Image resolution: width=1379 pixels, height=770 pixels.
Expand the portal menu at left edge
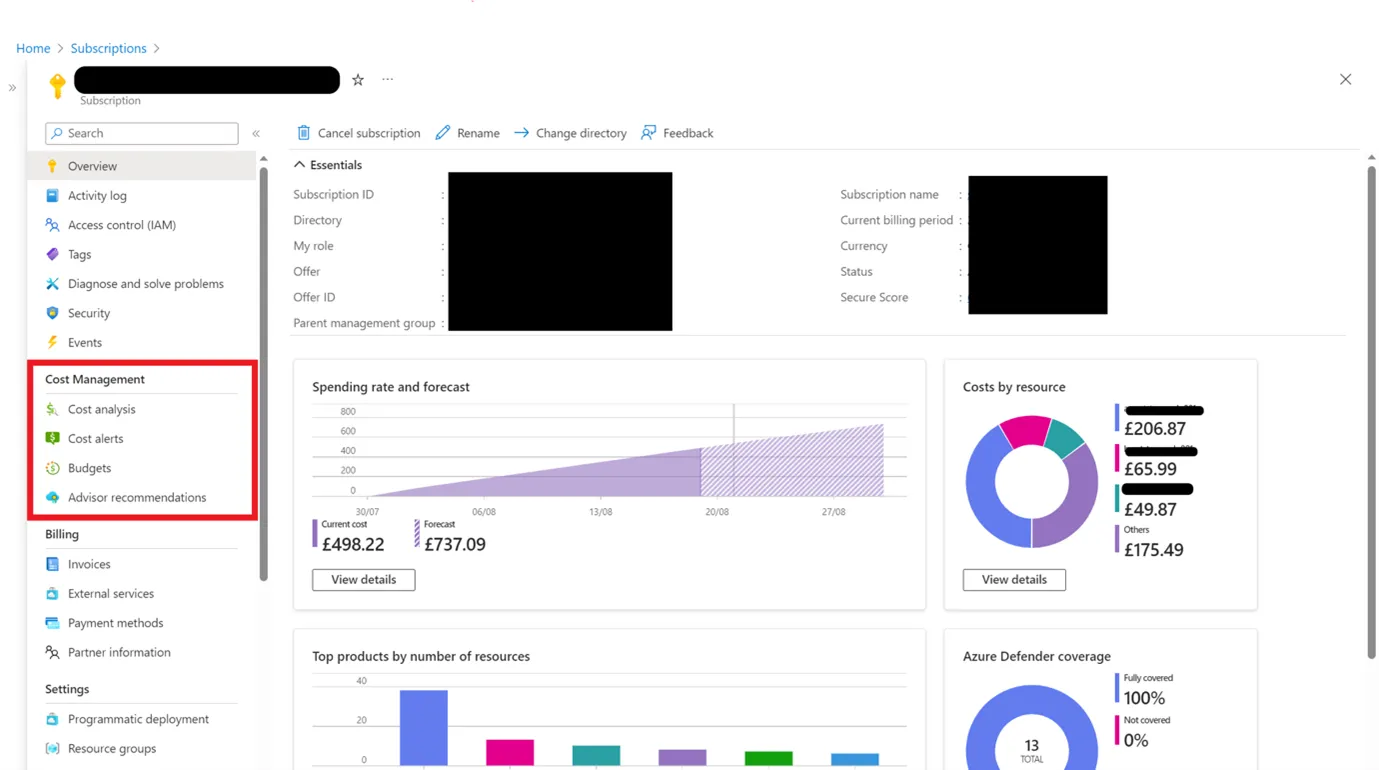tap(12, 88)
